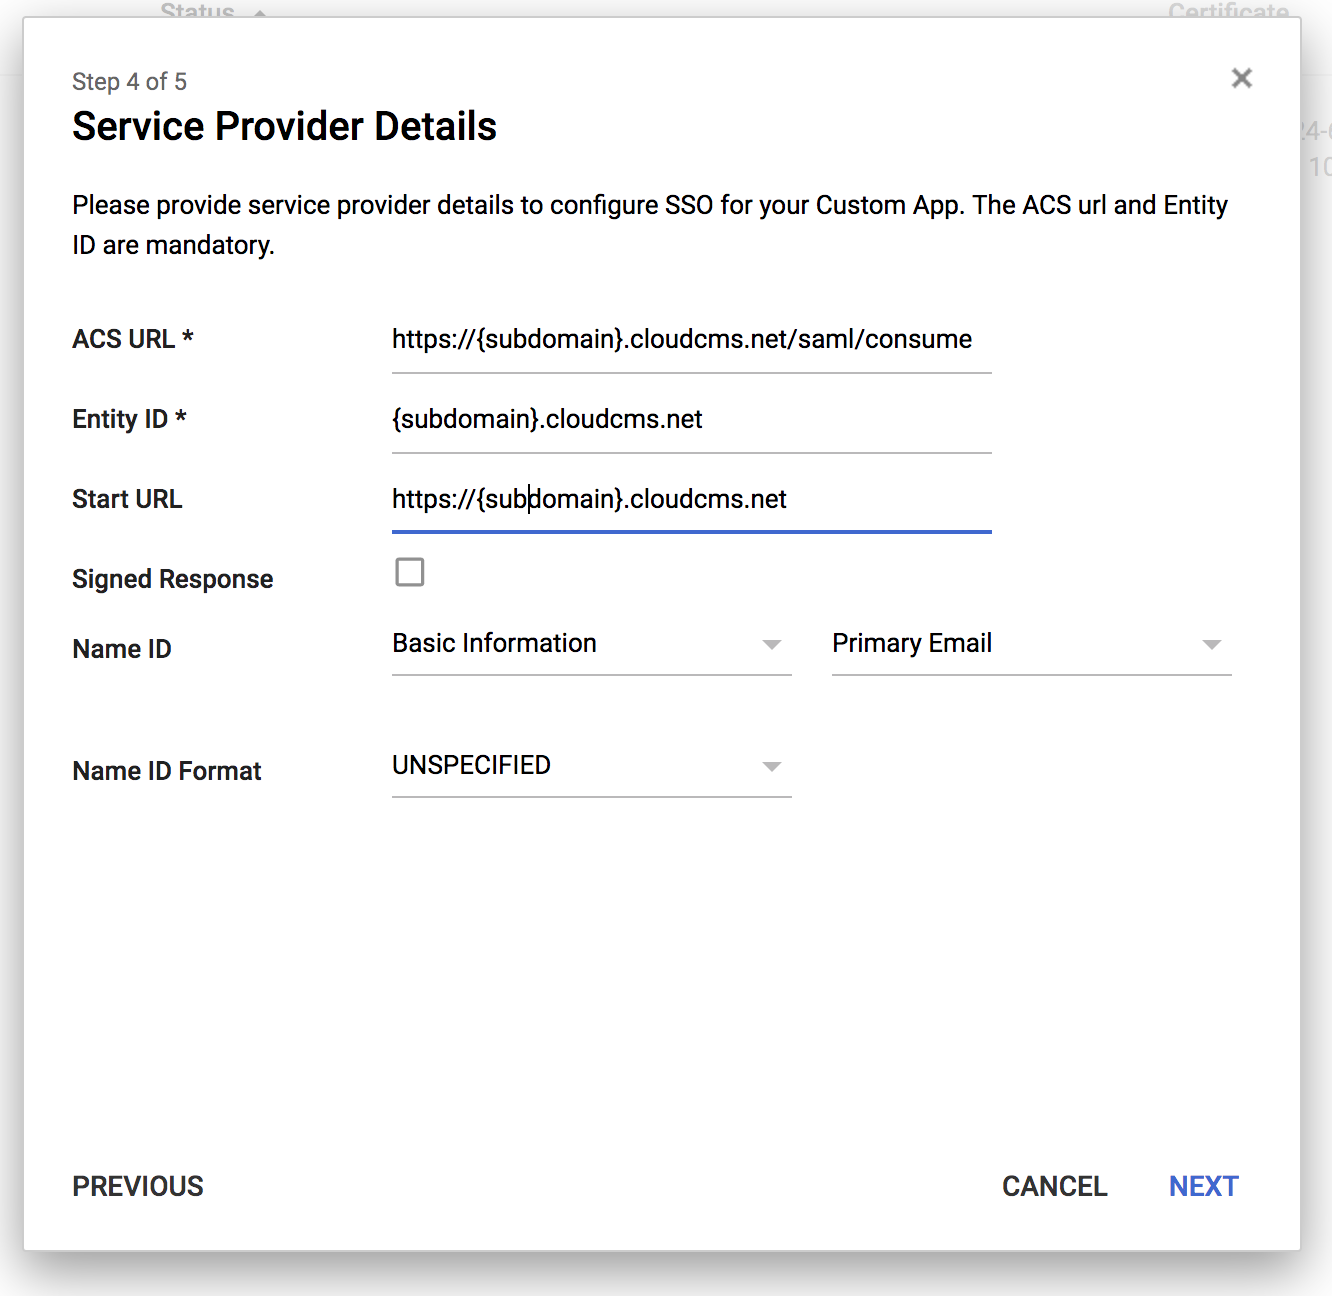Proceed by clicking NEXT
This screenshot has width=1332, height=1296.
tap(1203, 1186)
